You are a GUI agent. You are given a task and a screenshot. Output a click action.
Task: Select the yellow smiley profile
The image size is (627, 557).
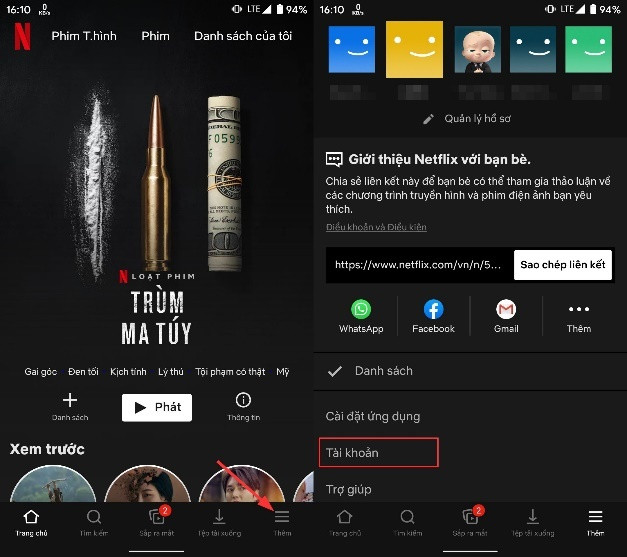coord(414,50)
